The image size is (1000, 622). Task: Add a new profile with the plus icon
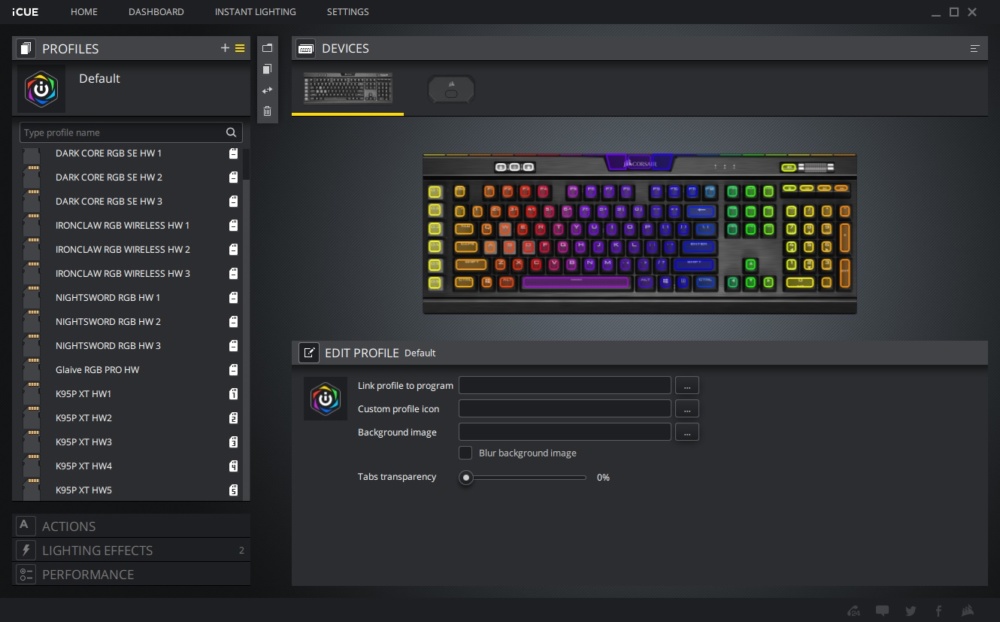224,48
